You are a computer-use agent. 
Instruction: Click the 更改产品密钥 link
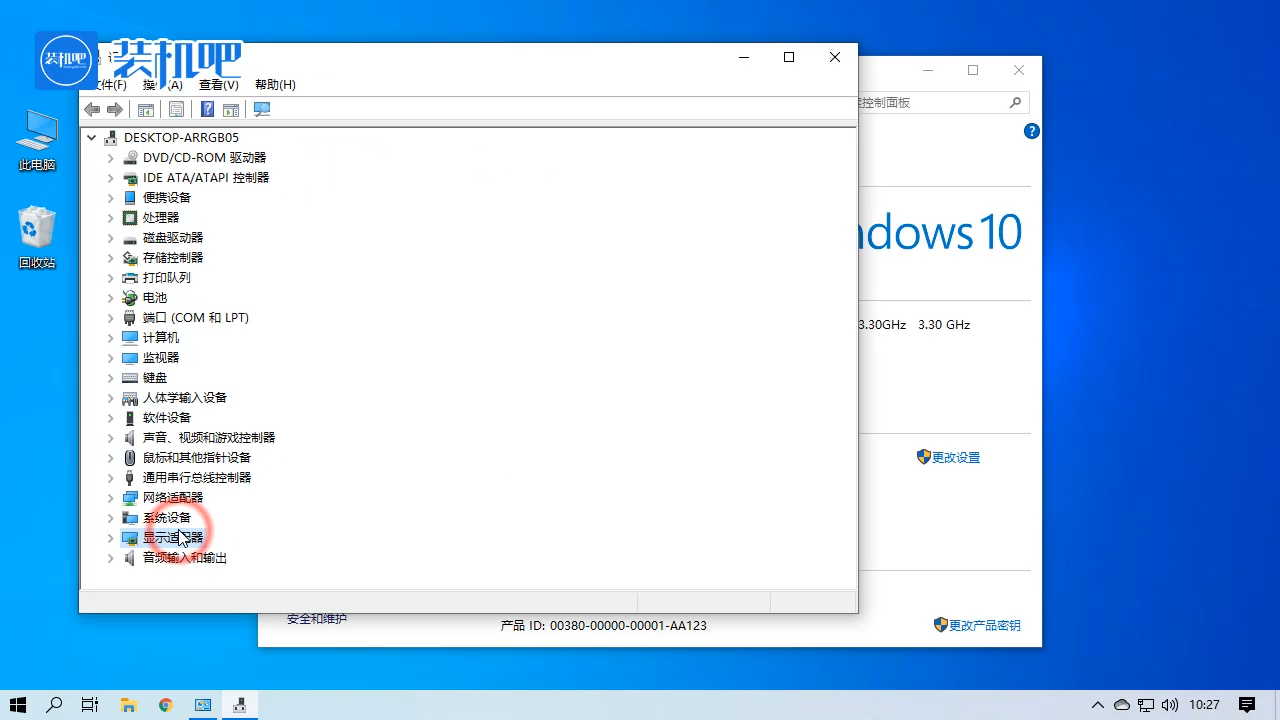[984, 625]
